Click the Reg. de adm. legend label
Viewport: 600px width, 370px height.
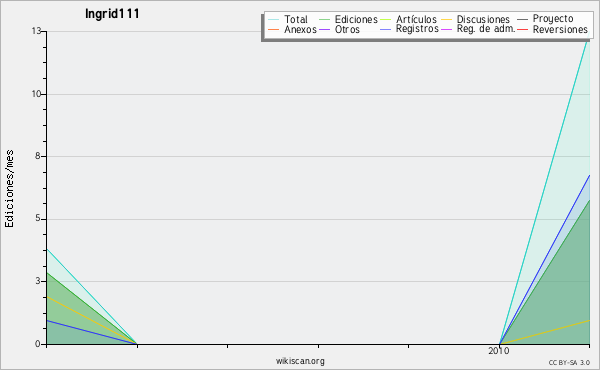[486, 29]
